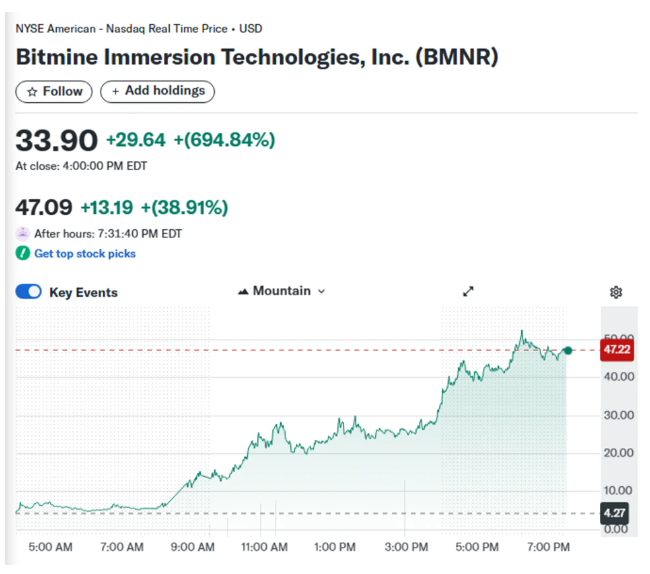Viewport: 650px width, 574px height.
Task: Click the Bitmine Immersion Technologies title
Action: [x=257, y=57]
